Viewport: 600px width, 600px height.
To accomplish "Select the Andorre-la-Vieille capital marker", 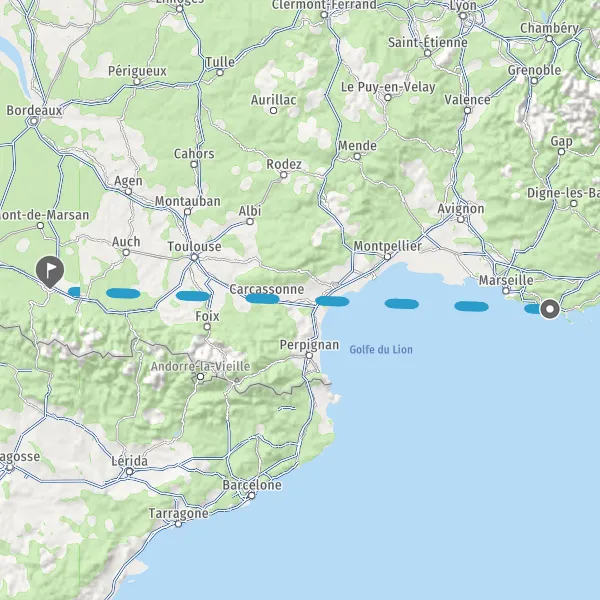I will coord(200,377).
